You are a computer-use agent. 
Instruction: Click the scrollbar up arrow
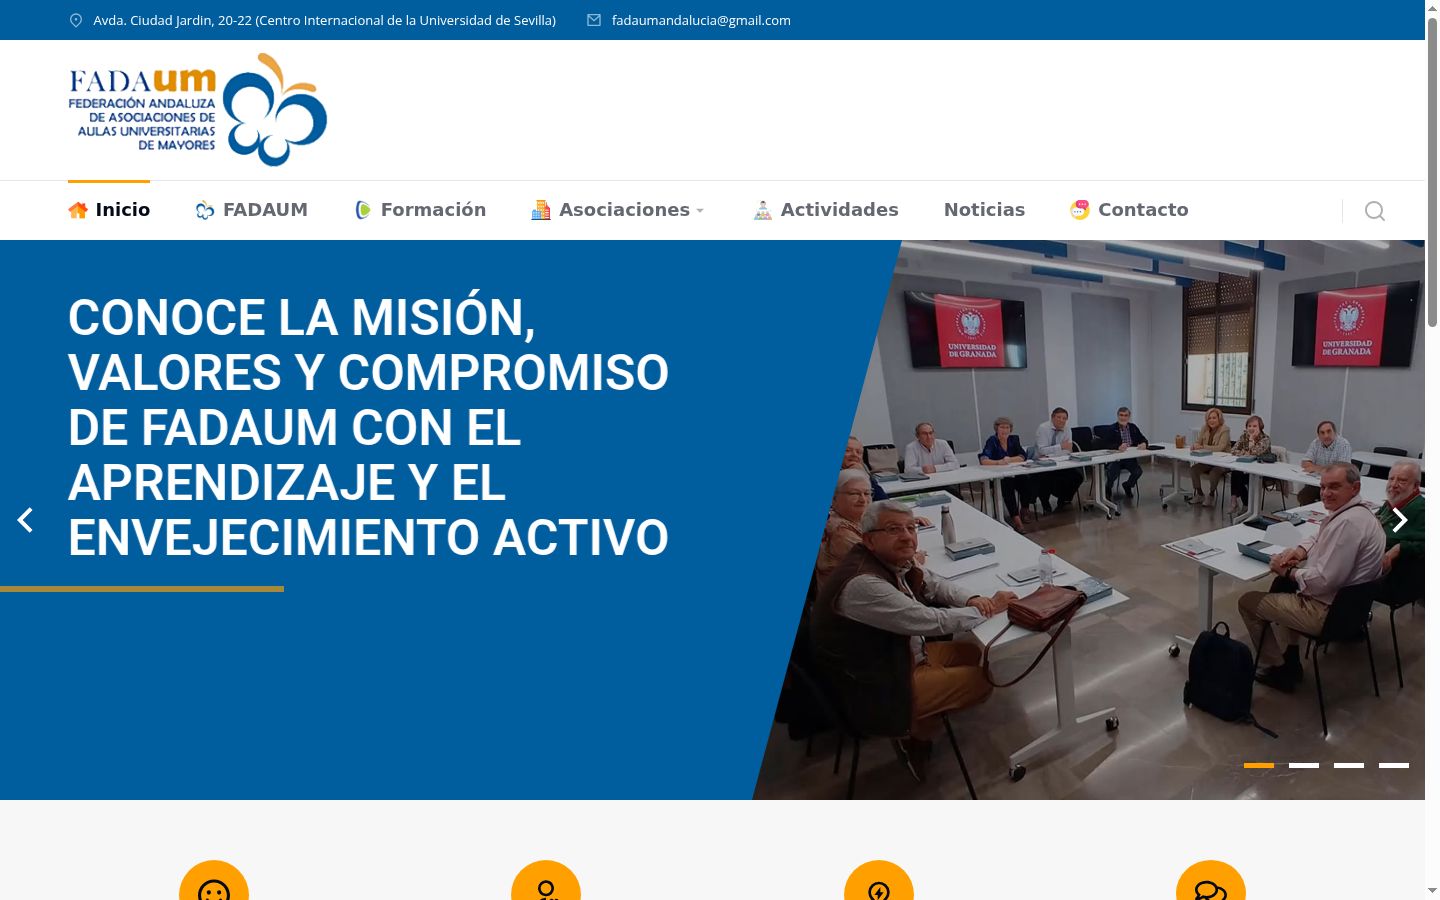[1432, 8]
